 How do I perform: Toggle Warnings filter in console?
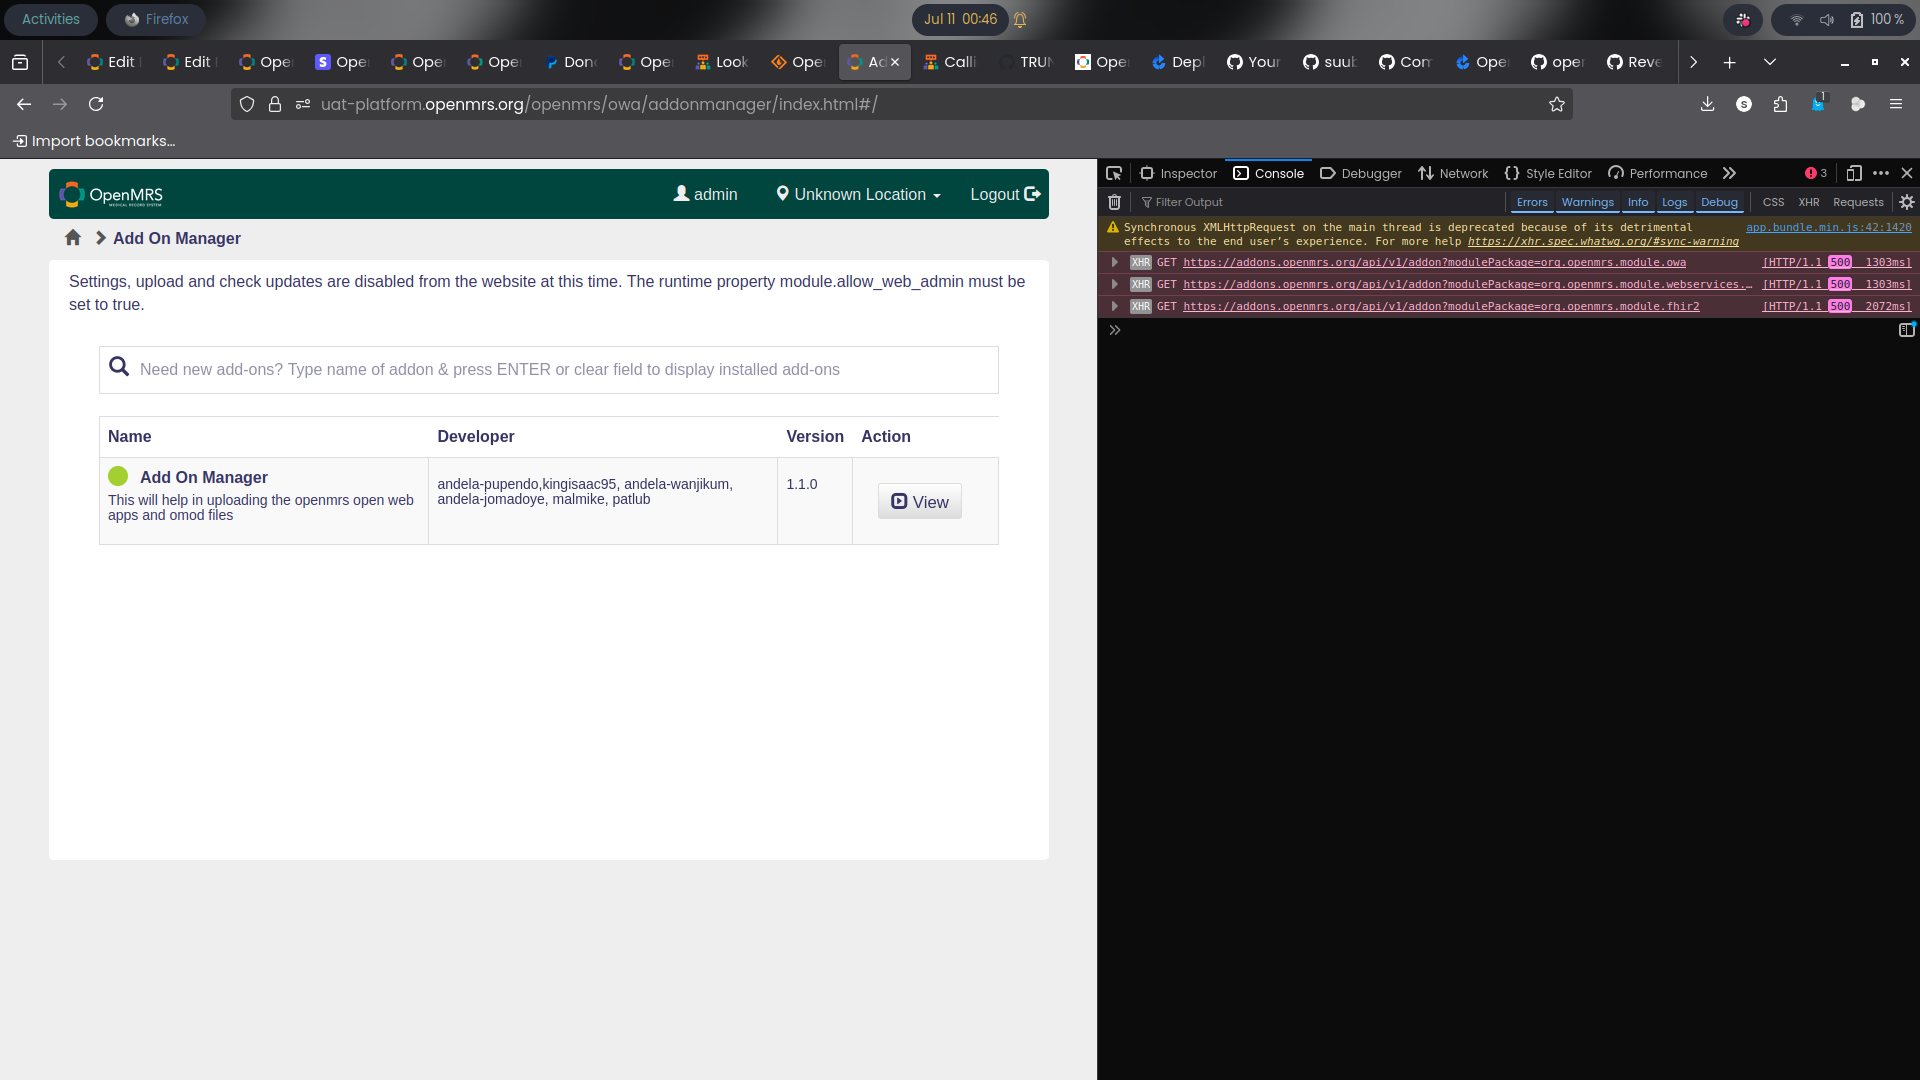(1587, 202)
